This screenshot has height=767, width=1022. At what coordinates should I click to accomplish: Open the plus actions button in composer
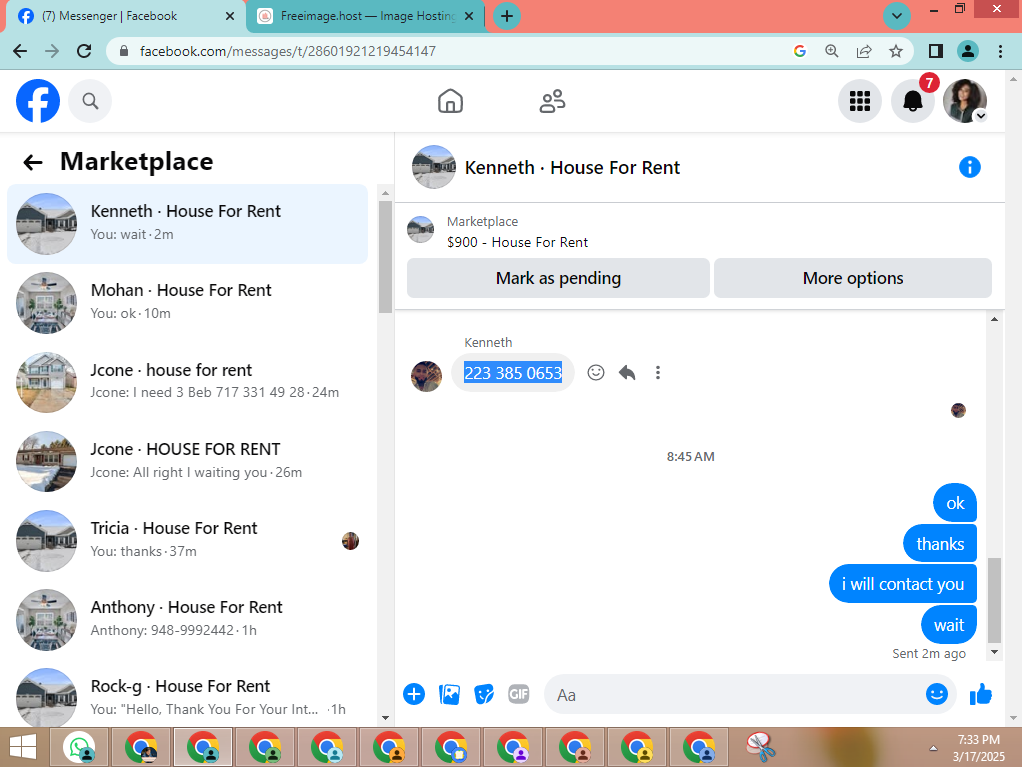(x=414, y=695)
